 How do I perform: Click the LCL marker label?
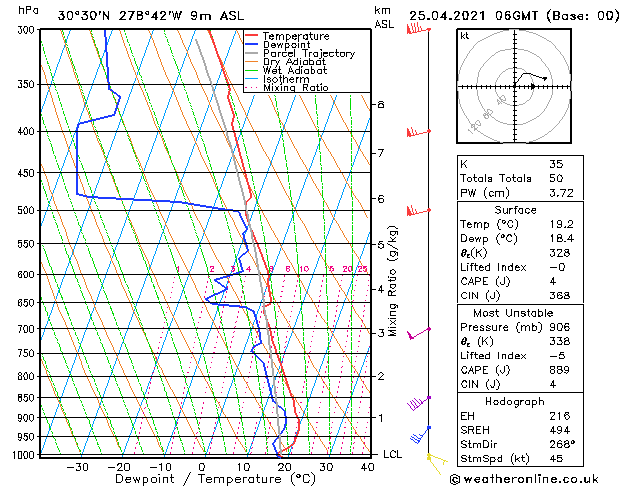point(392,454)
